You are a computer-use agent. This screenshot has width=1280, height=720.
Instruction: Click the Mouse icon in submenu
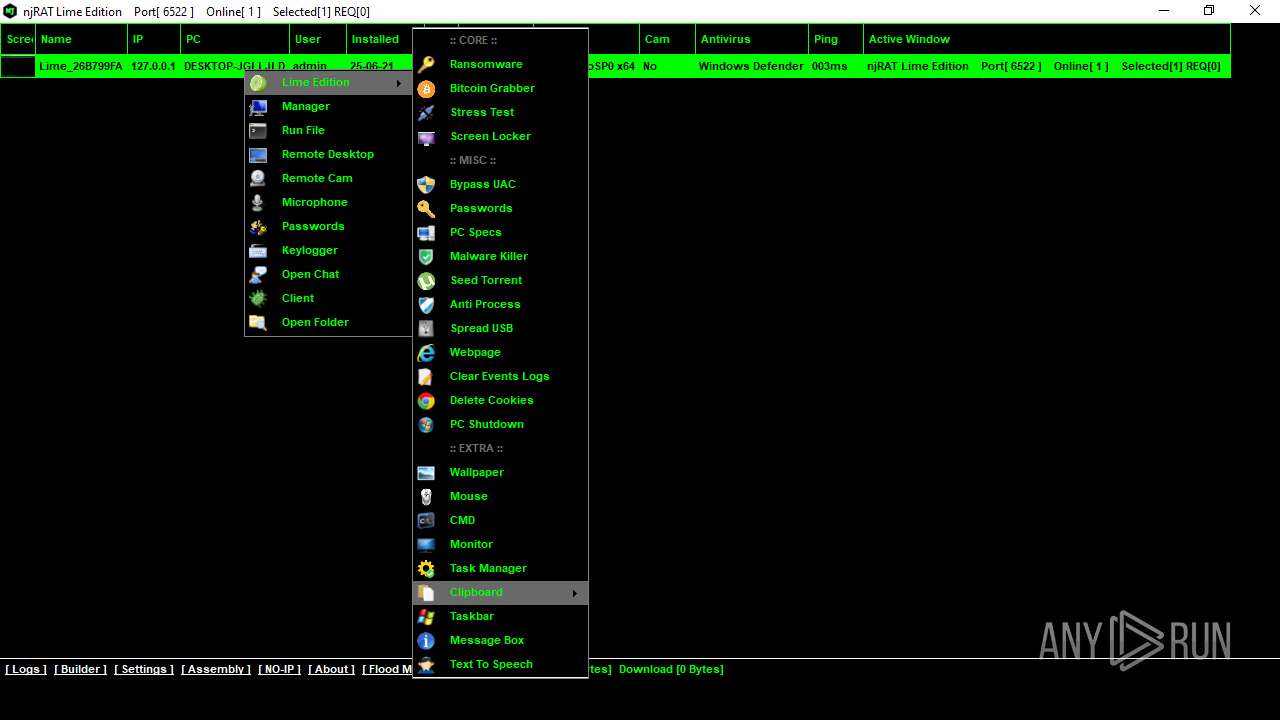426,496
